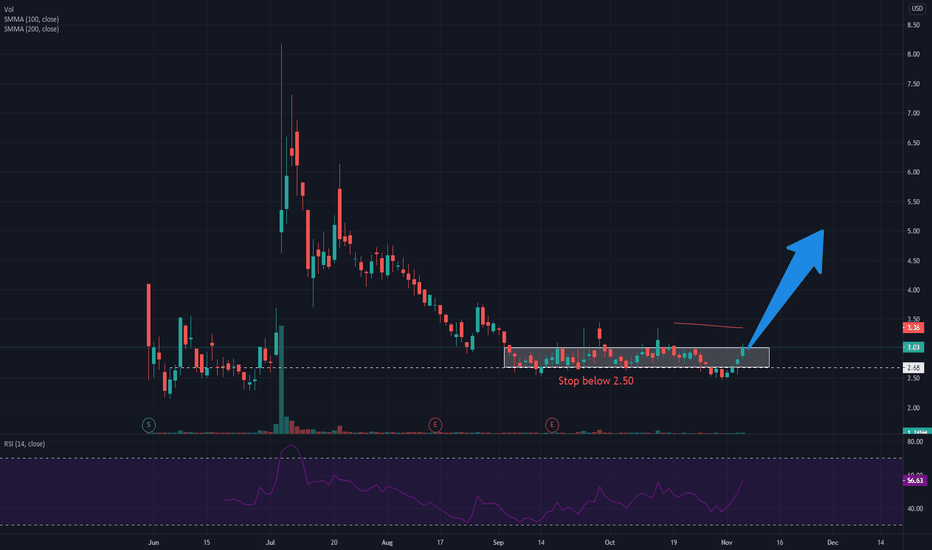
Task: Click the 16 date label on time axis
Action: (x=780, y=542)
